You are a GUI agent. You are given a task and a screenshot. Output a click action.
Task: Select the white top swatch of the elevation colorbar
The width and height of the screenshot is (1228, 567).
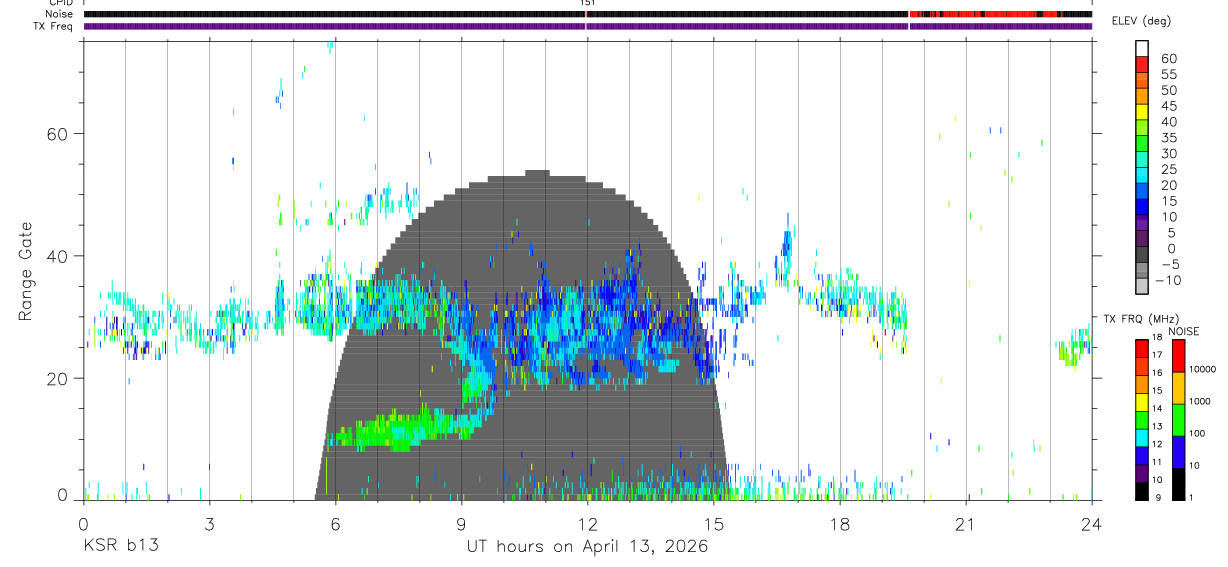tap(1142, 48)
